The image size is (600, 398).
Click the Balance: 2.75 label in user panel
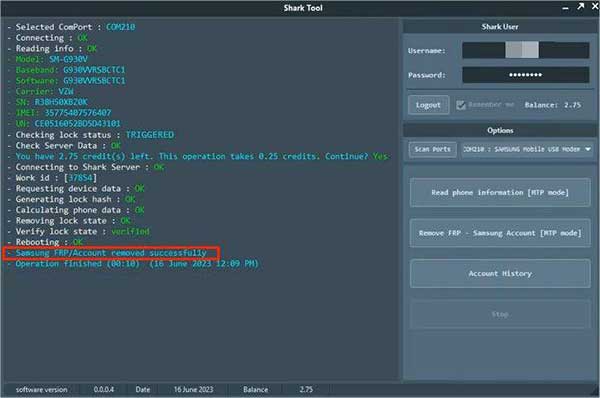pos(553,105)
